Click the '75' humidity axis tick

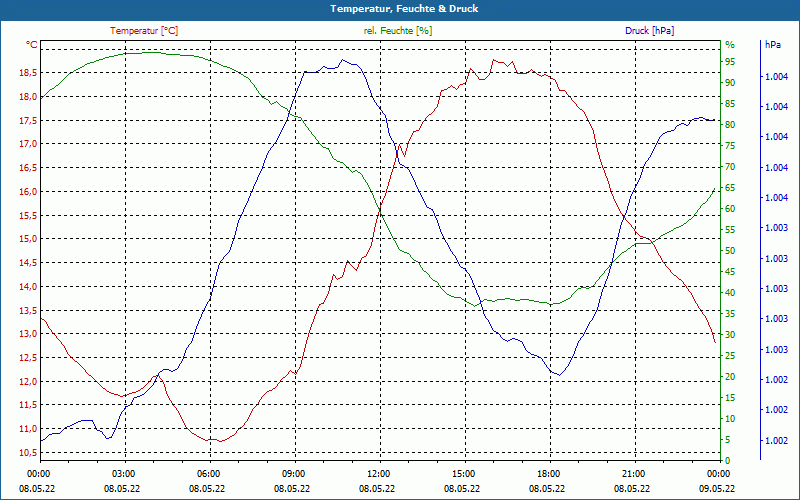point(730,146)
